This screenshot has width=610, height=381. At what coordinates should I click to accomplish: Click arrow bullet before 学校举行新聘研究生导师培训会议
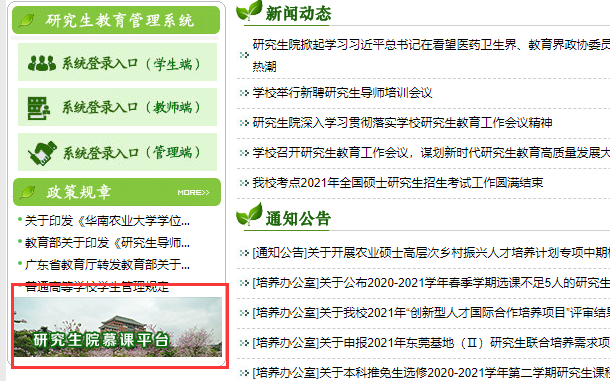tap(244, 93)
